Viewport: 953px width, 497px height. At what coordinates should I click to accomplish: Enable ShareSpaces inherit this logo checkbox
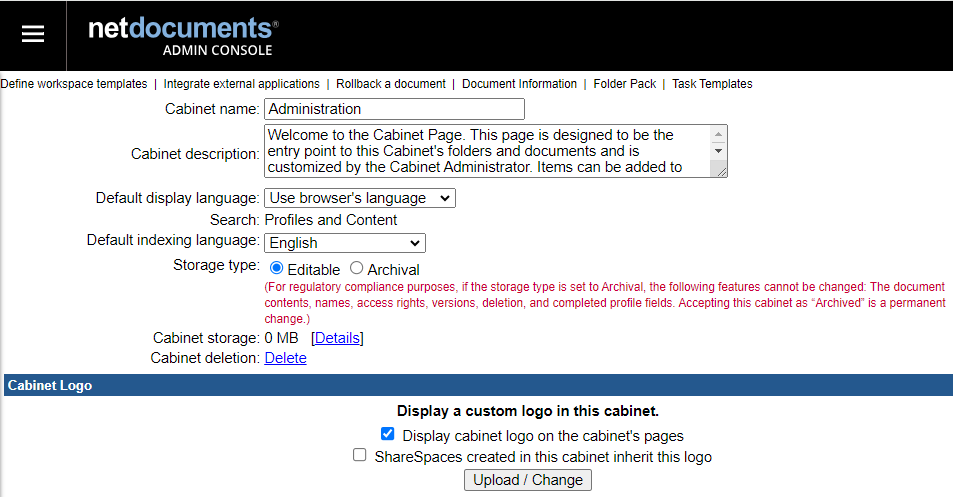(x=360, y=455)
